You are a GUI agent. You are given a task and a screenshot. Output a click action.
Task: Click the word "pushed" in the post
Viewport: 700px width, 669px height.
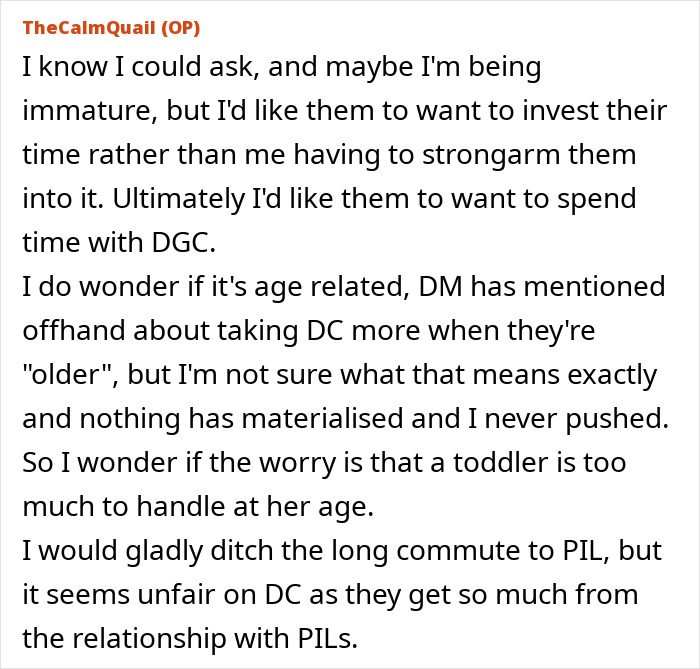tap(620, 419)
